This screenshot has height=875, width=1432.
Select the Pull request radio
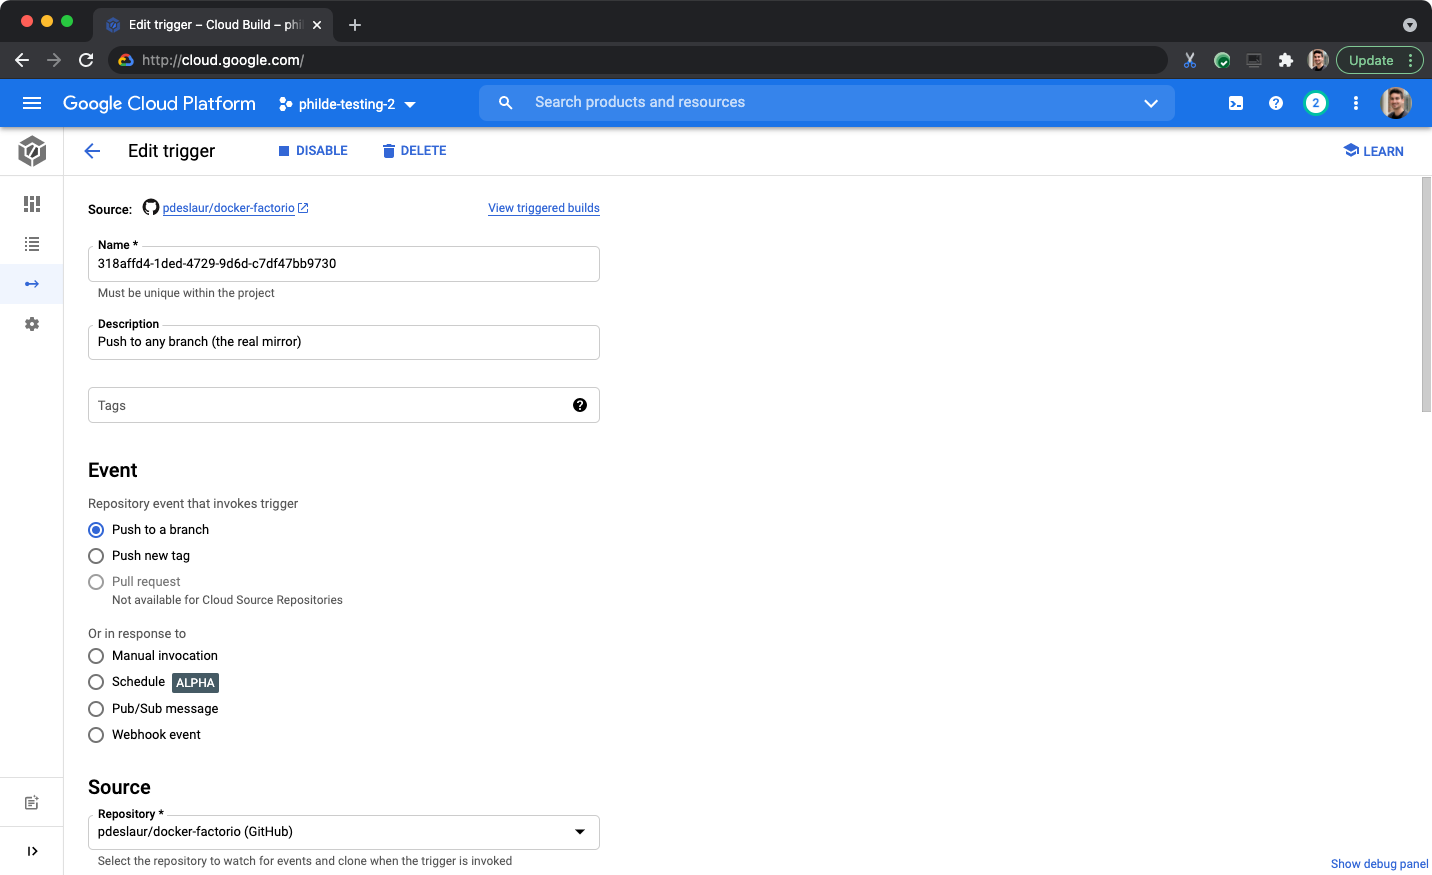(x=96, y=582)
